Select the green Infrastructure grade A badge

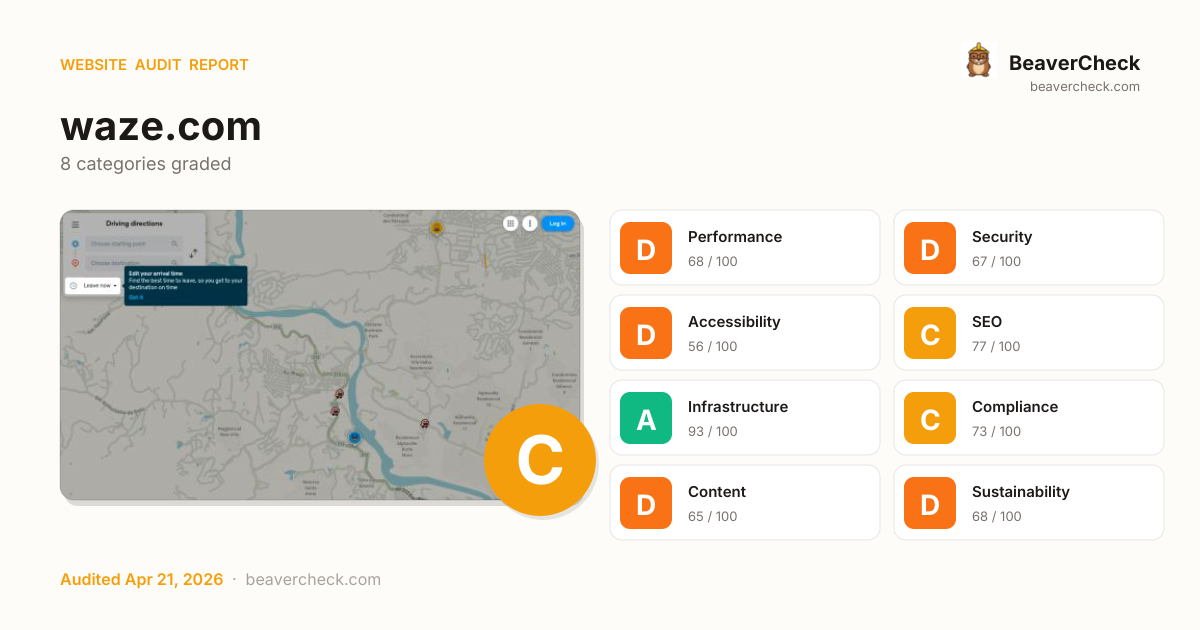pos(646,418)
